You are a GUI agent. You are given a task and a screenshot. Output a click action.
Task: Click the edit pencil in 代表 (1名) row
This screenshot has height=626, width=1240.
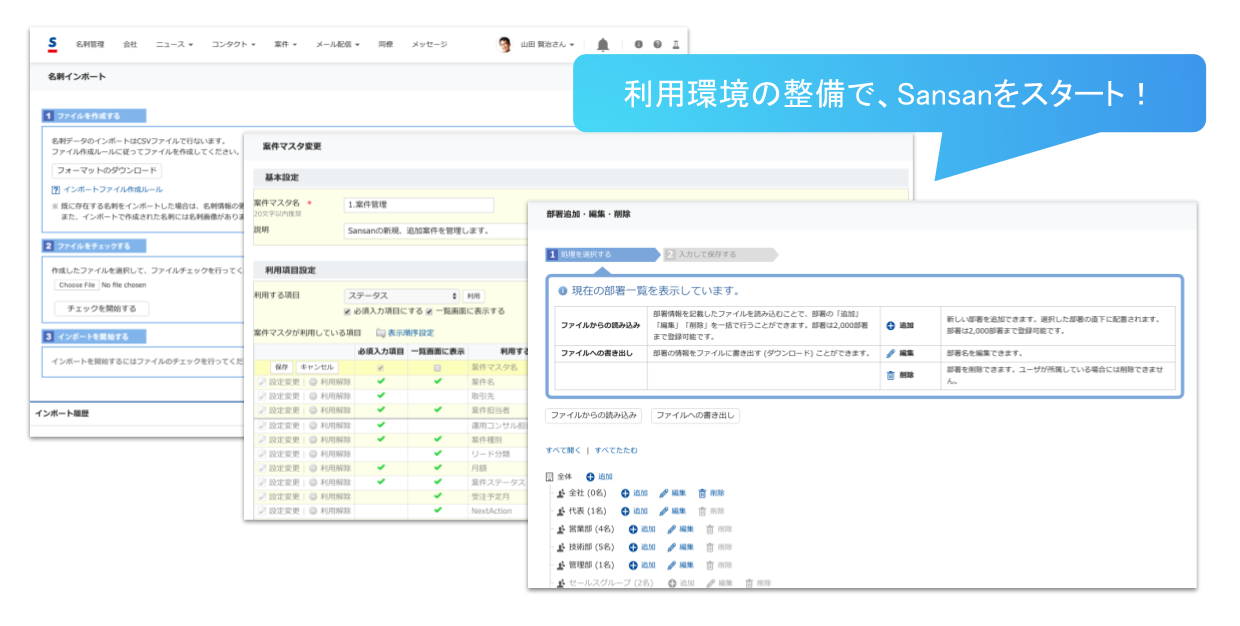664,511
